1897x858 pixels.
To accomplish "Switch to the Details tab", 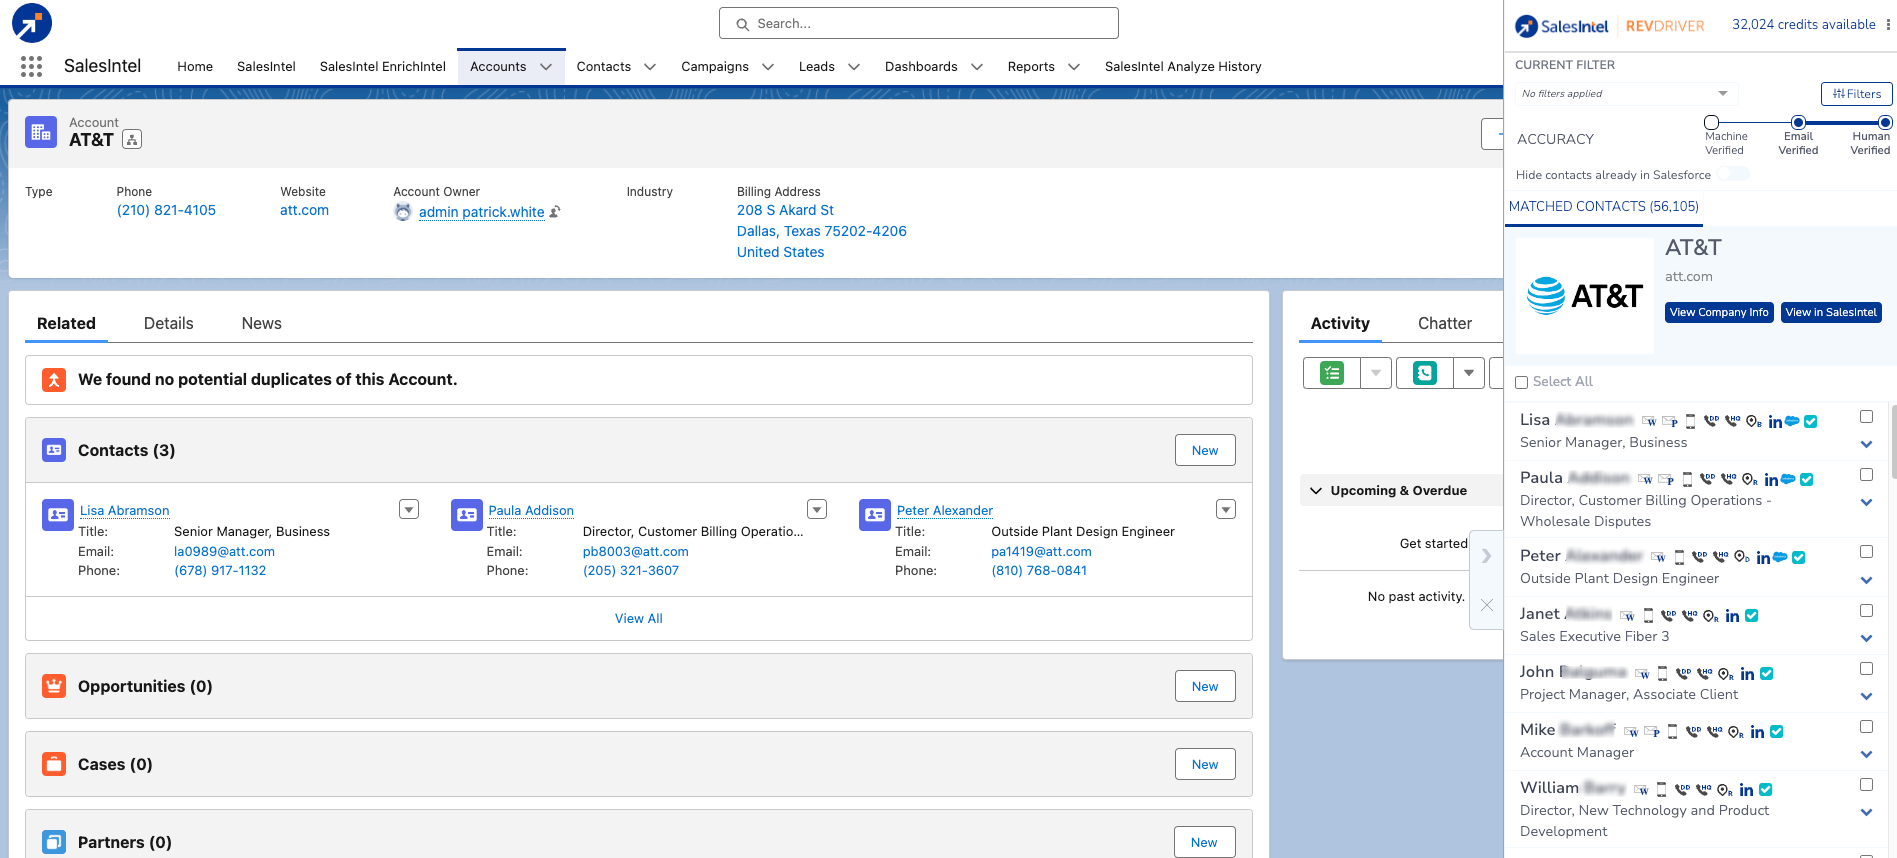I will [x=168, y=323].
